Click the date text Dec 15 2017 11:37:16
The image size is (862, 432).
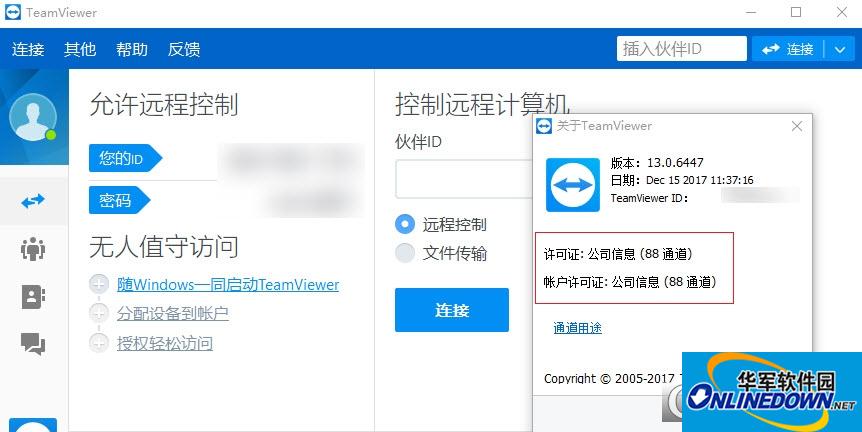(x=700, y=180)
